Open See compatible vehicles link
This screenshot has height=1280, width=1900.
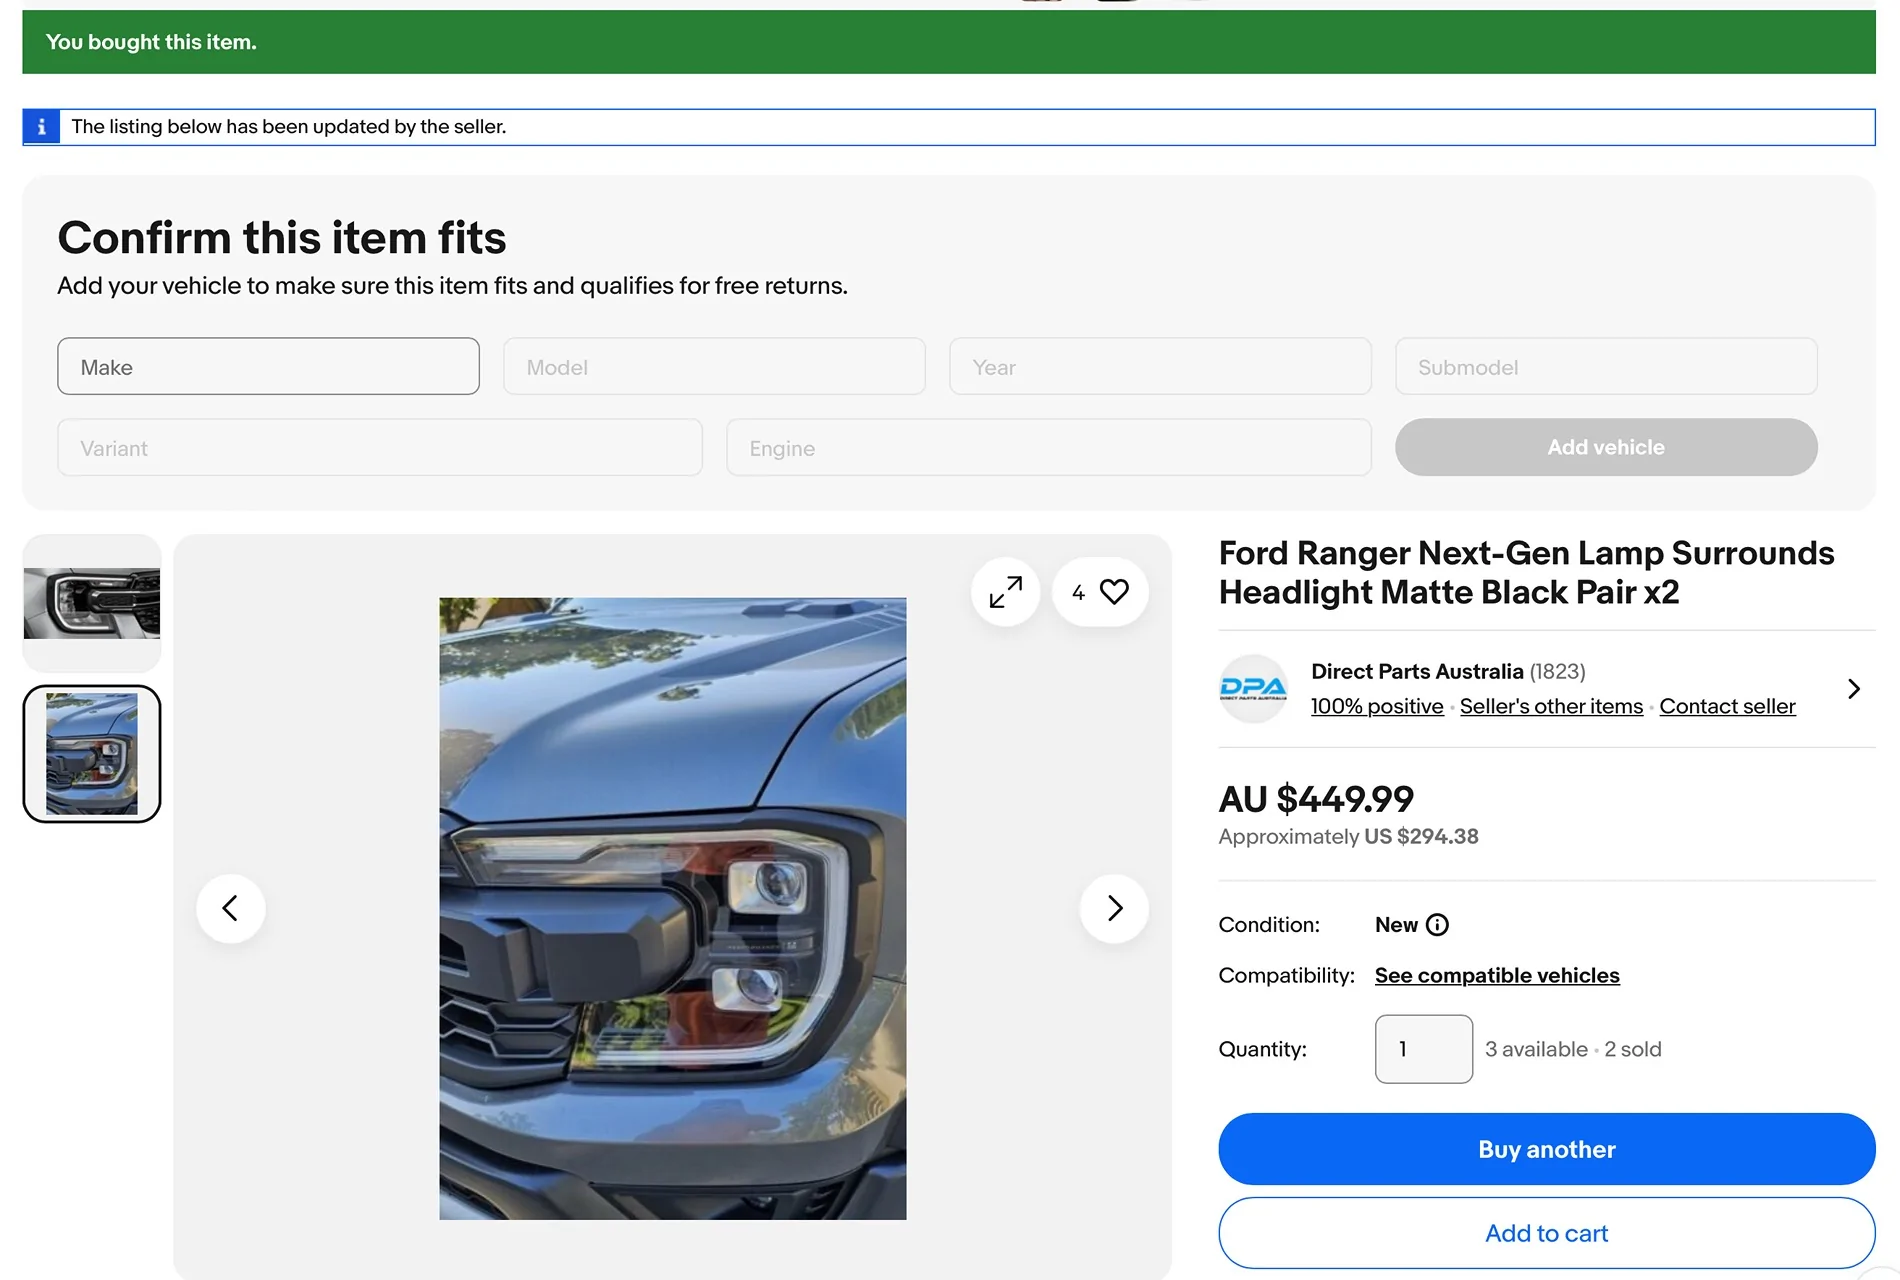click(x=1497, y=976)
